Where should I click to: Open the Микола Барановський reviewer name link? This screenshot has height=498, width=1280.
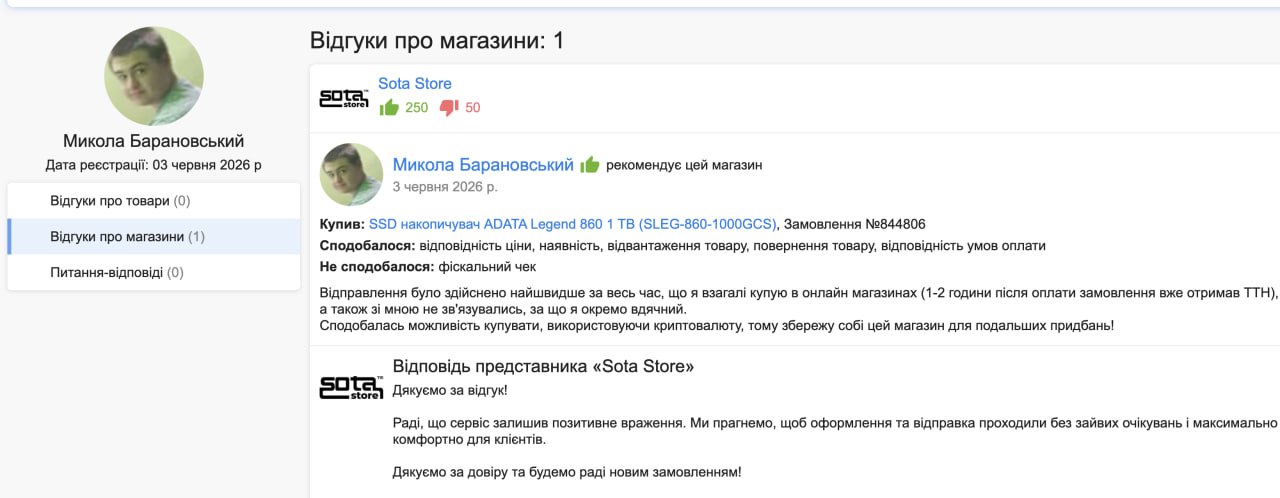tap(483, 165)
